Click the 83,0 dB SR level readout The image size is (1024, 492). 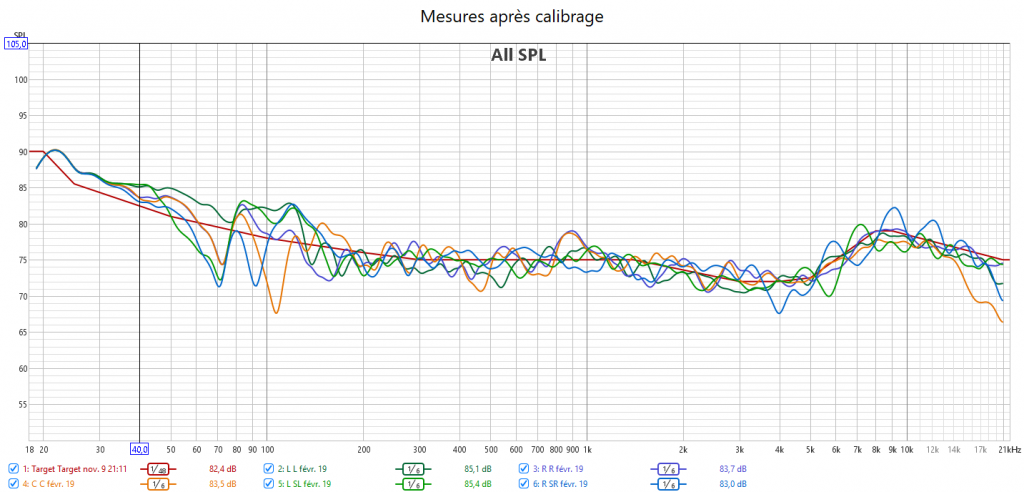[733, 484]
